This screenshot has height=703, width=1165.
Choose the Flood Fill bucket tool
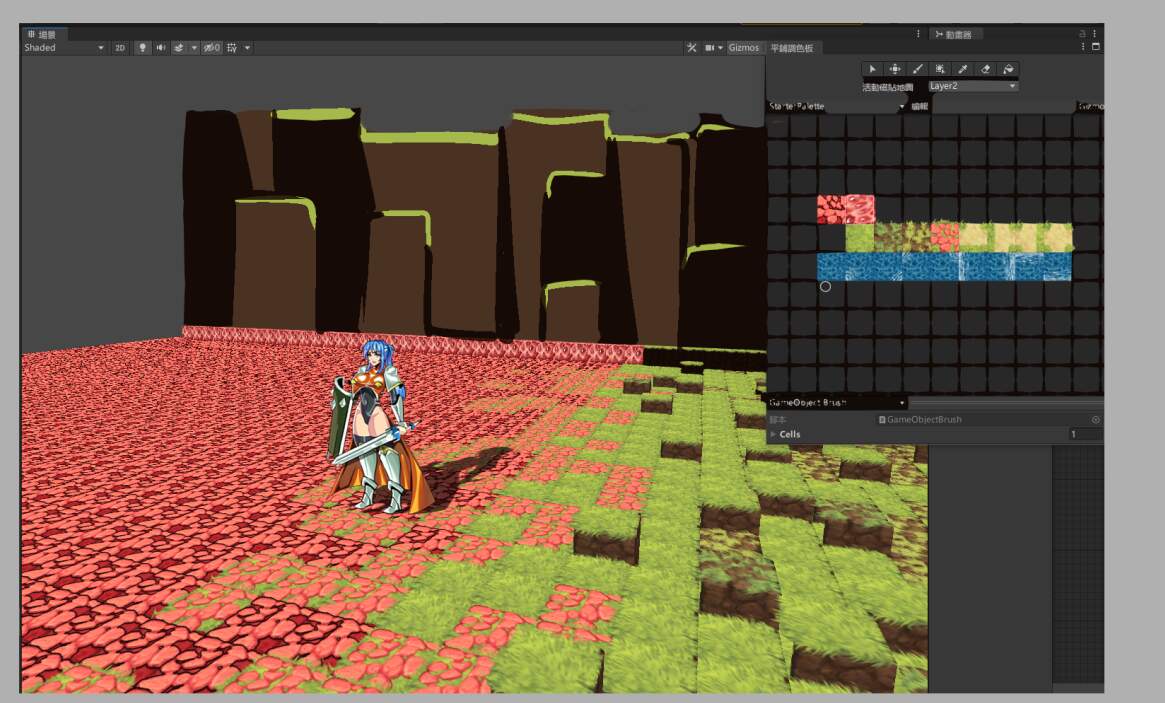pyautogui.click(x=1008, y=69)
